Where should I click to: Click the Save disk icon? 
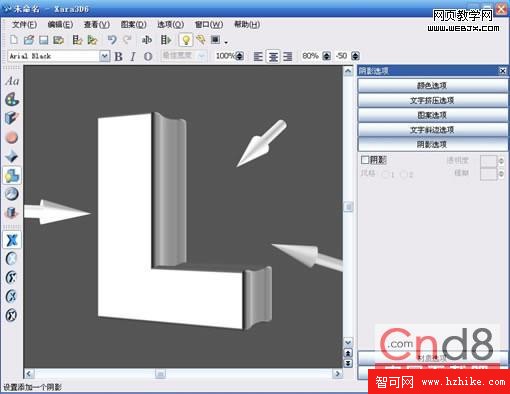(x=43, y=40)
